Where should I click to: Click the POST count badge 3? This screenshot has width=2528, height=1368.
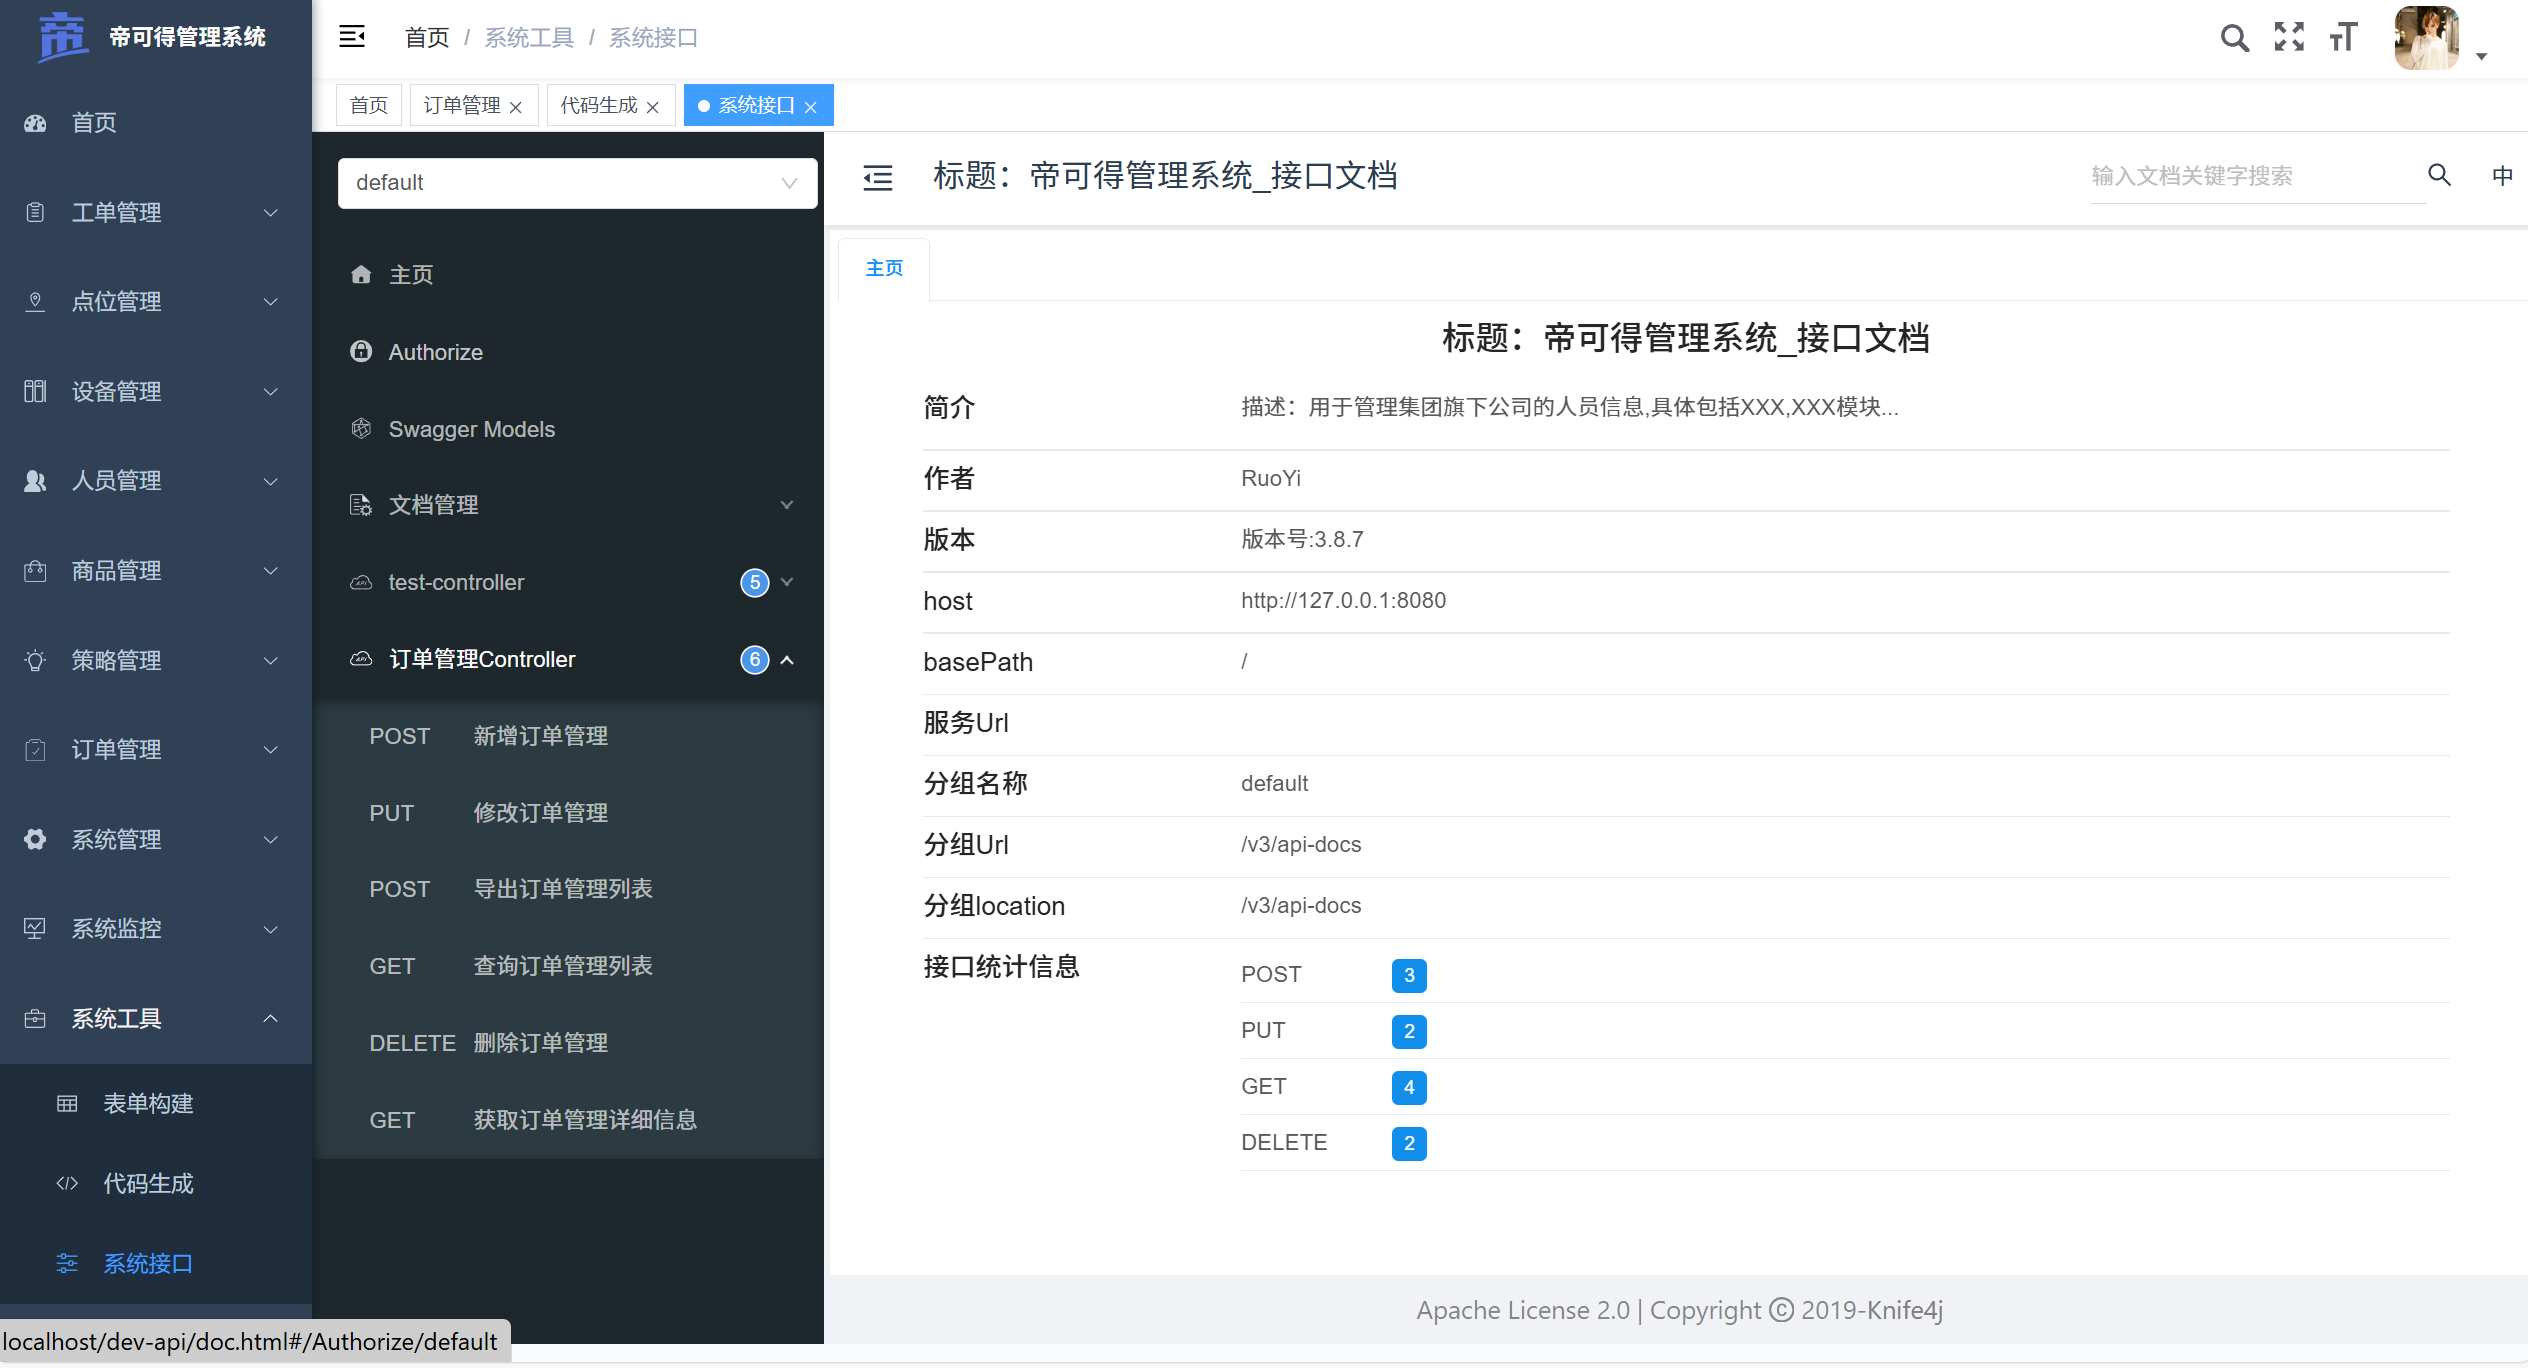tap(1409, 975)
